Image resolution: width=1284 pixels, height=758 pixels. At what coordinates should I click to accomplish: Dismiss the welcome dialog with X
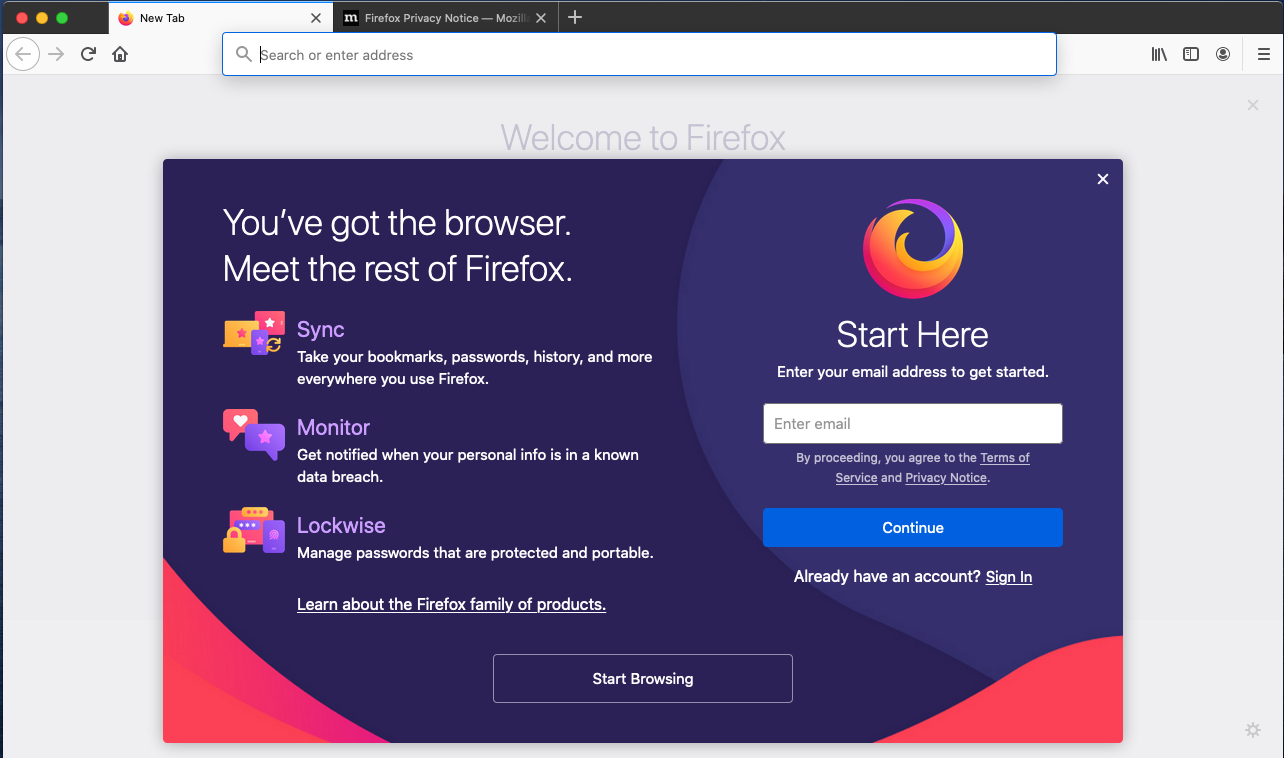coord(1103,179)
